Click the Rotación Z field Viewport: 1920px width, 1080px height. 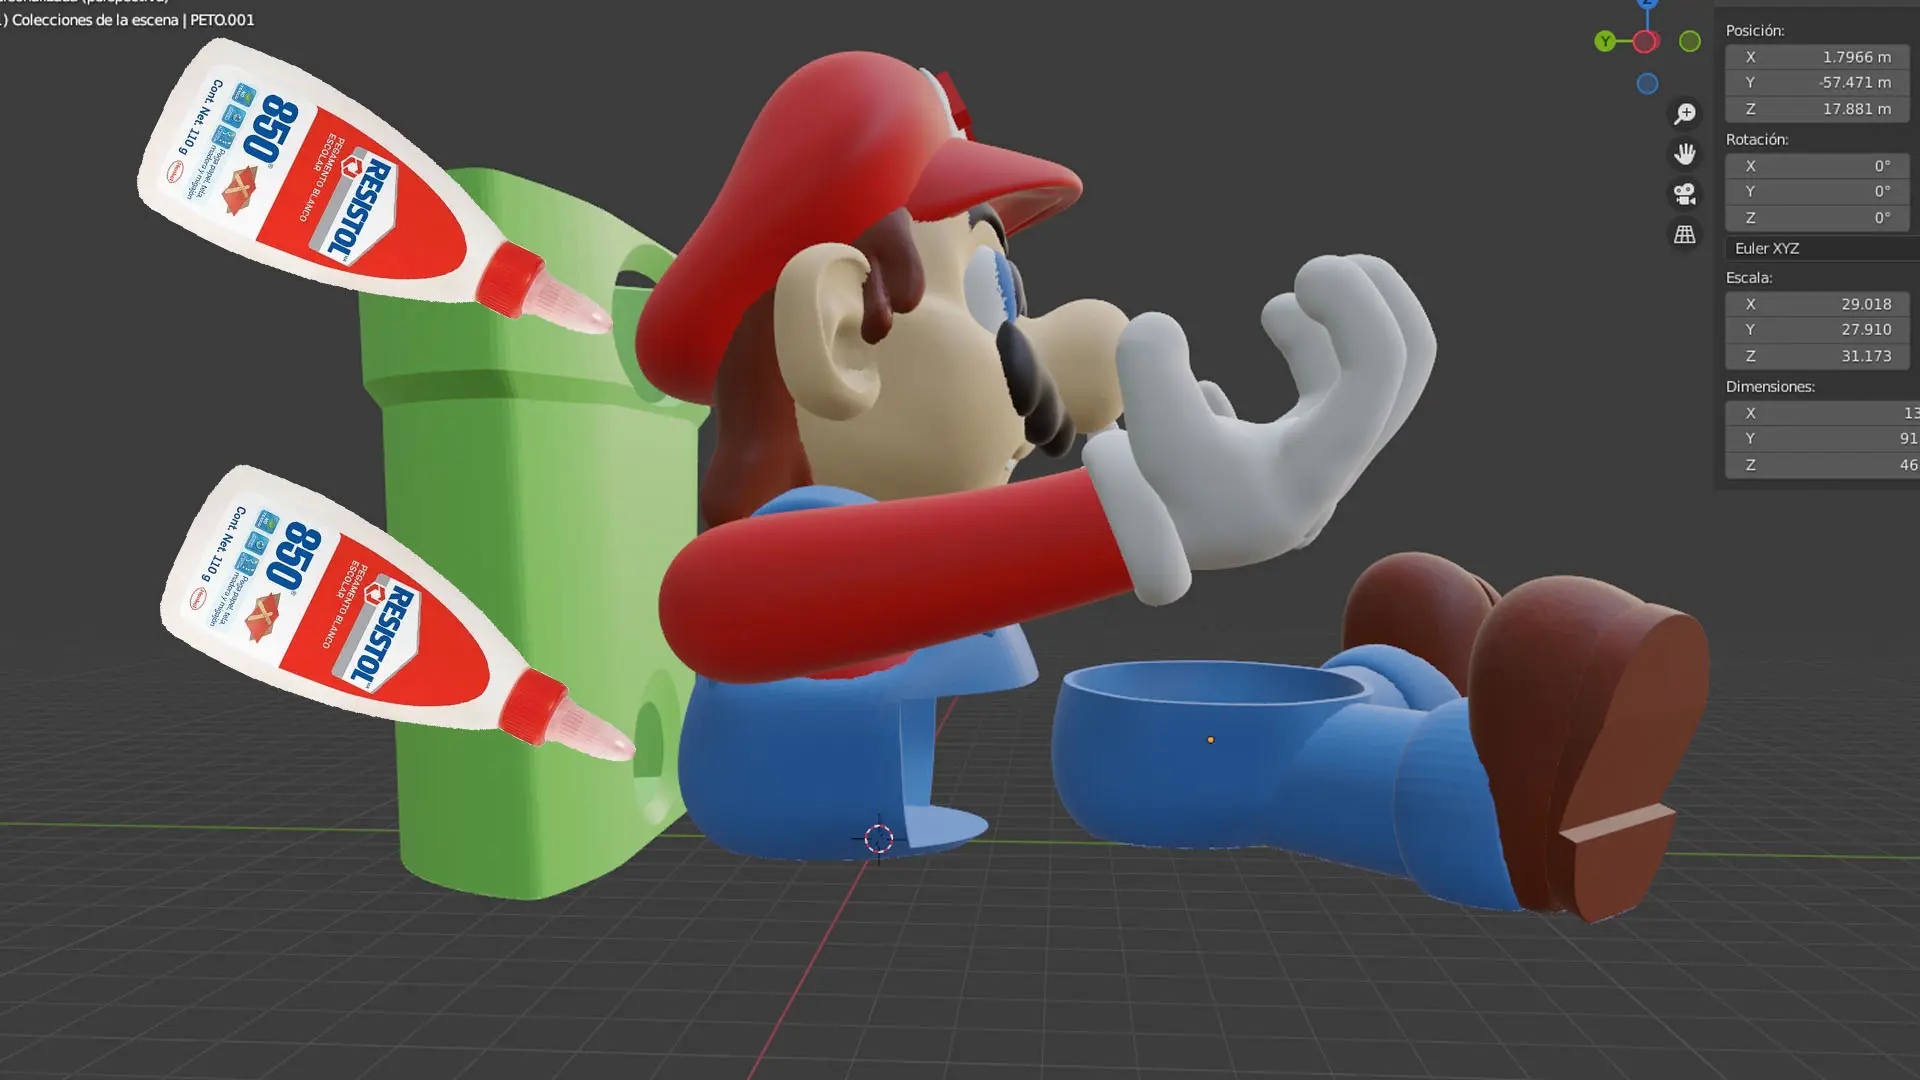1817,217
